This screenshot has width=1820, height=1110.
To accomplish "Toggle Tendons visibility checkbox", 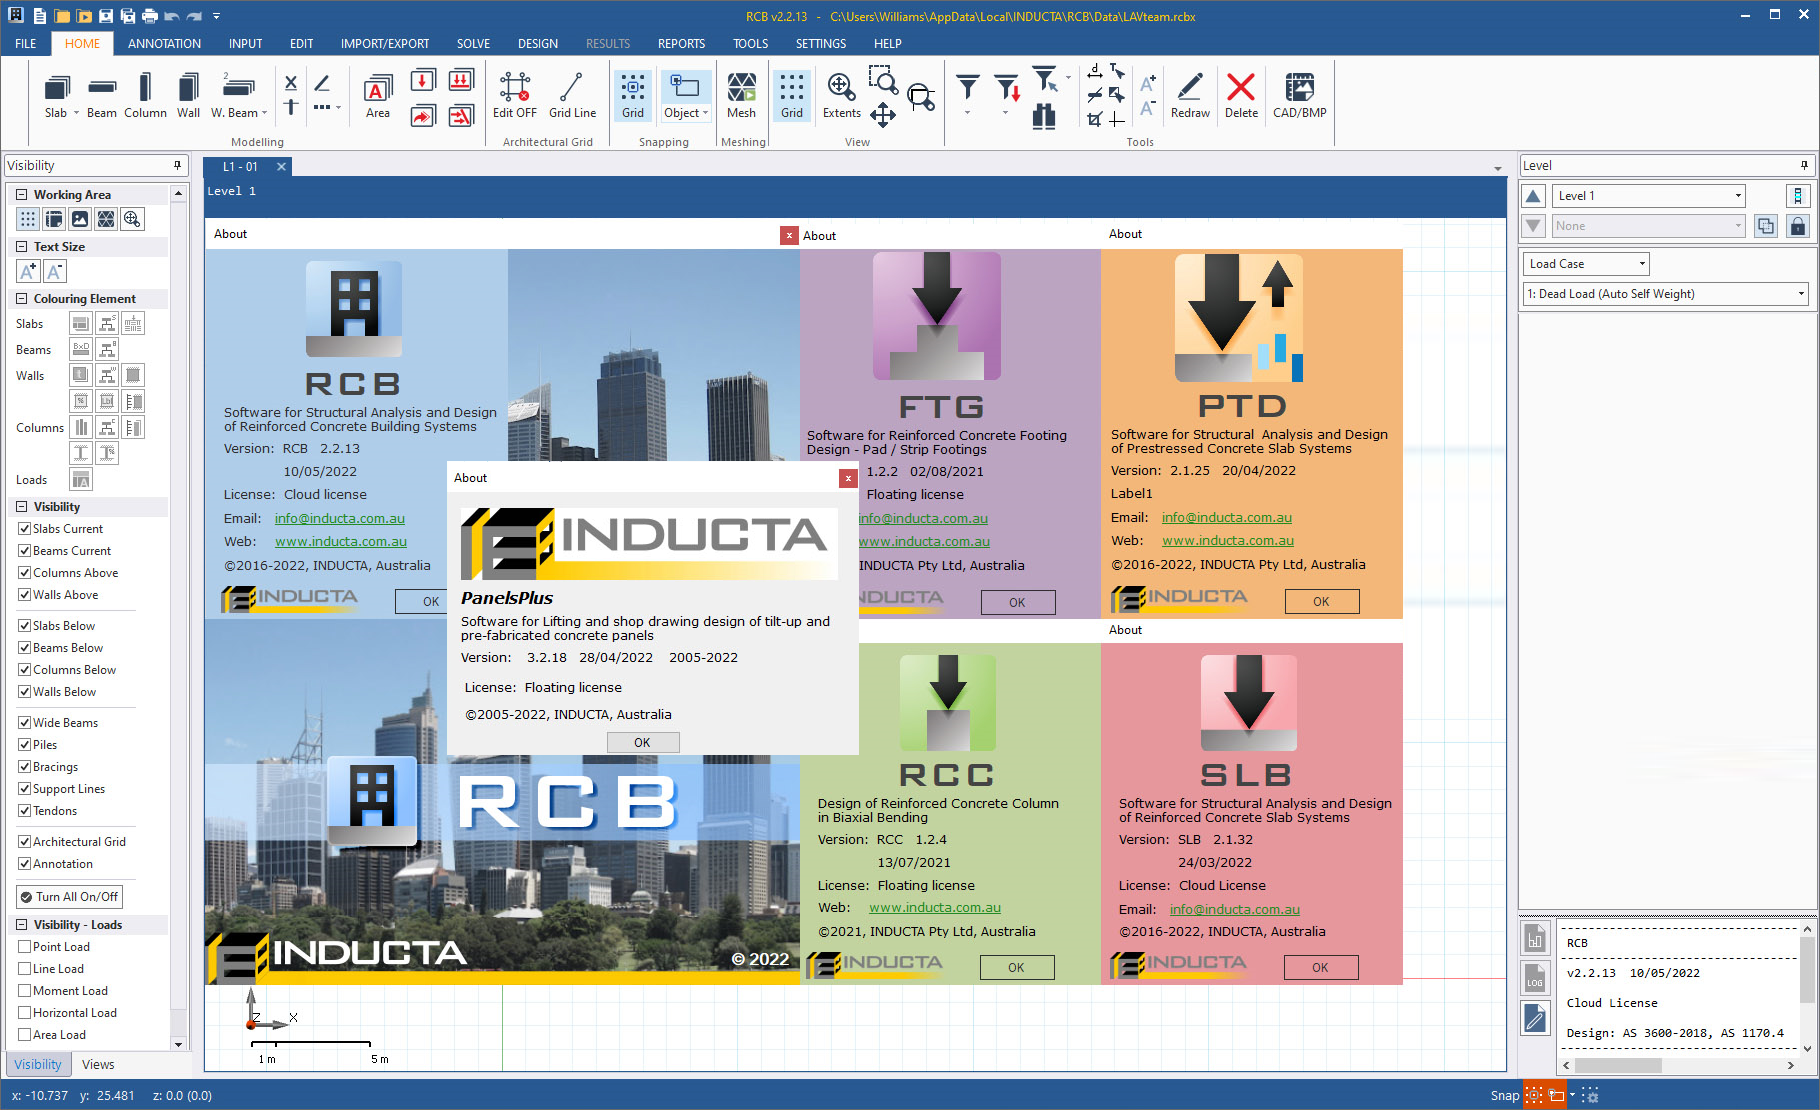I will [x=24, y=811].
